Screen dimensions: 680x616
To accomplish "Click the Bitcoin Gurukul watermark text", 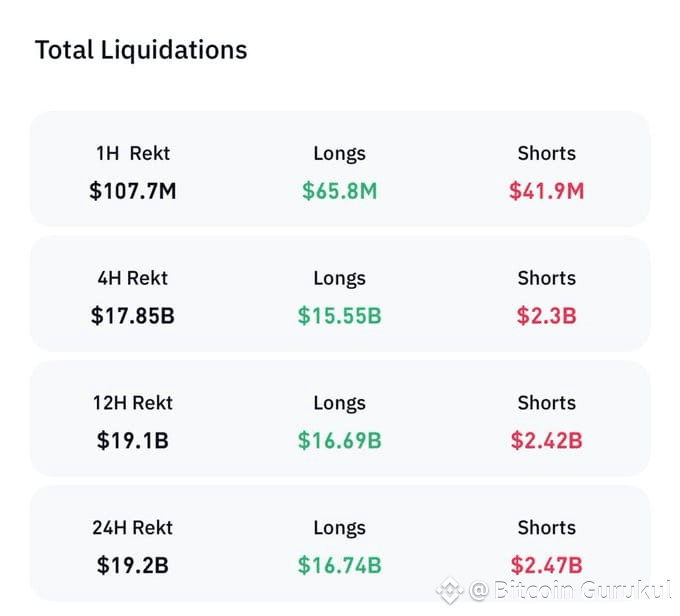I will coord(570,591).
